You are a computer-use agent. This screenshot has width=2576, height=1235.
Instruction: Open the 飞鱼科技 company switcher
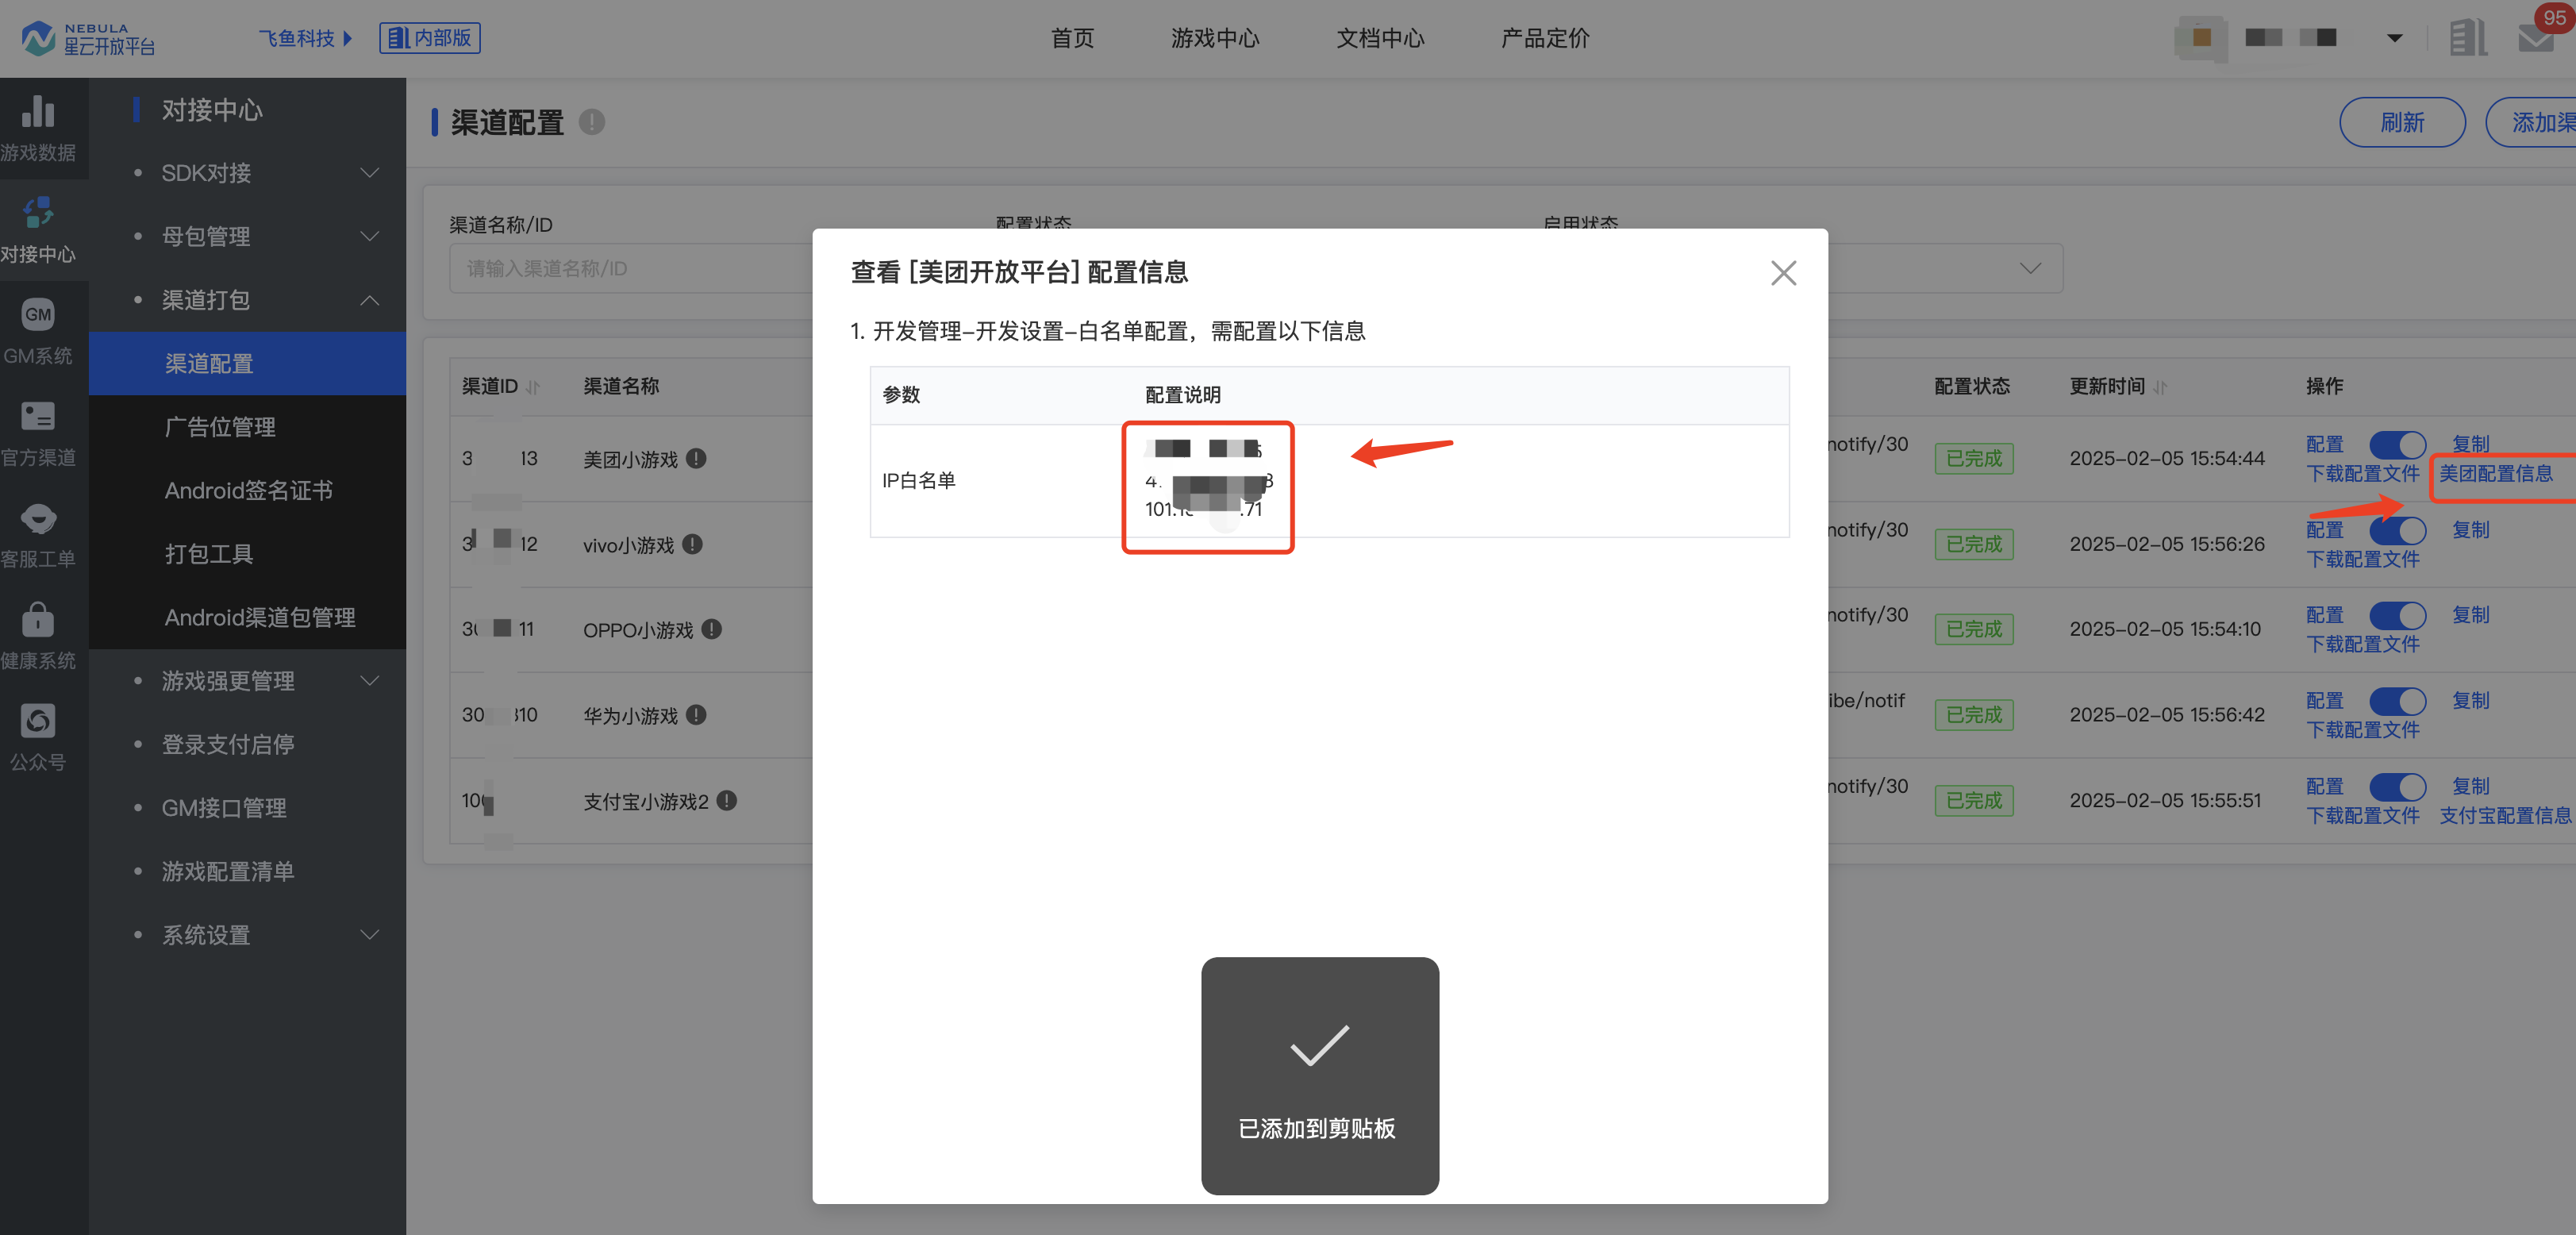click(305, 38)
